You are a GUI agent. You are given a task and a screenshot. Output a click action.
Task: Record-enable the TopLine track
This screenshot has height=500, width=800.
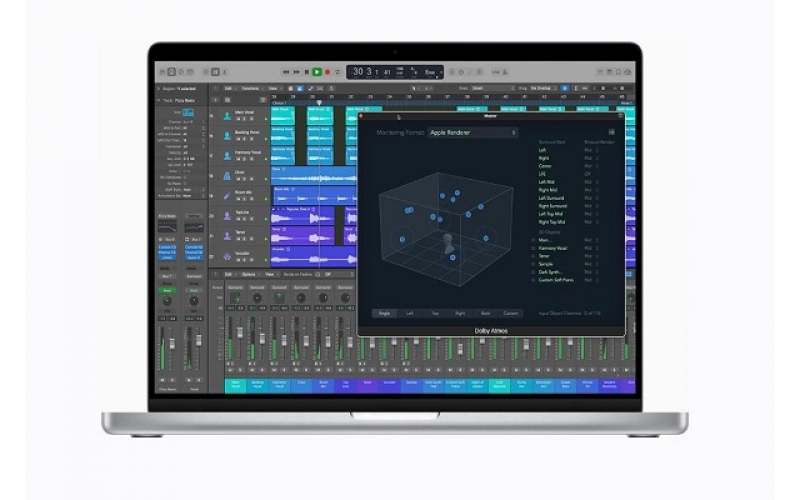[x=252, y=219]
